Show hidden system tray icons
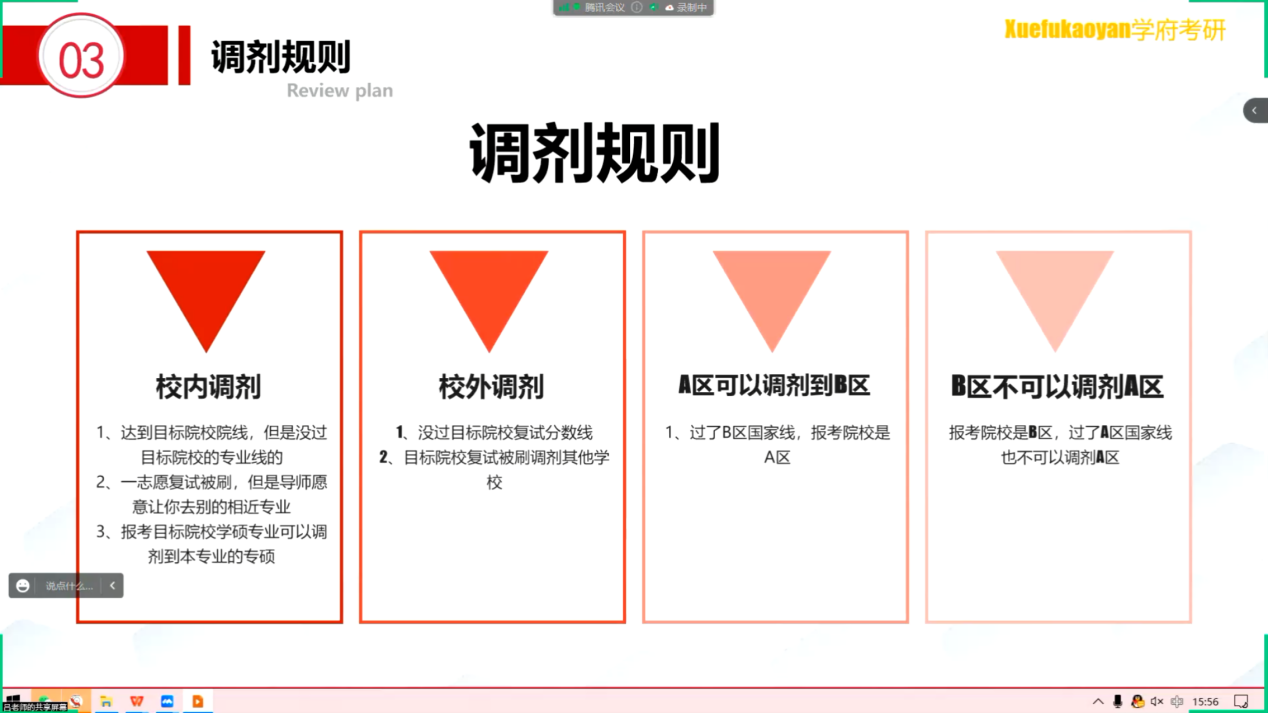 pyautogui.click(x=1098, y=702)
